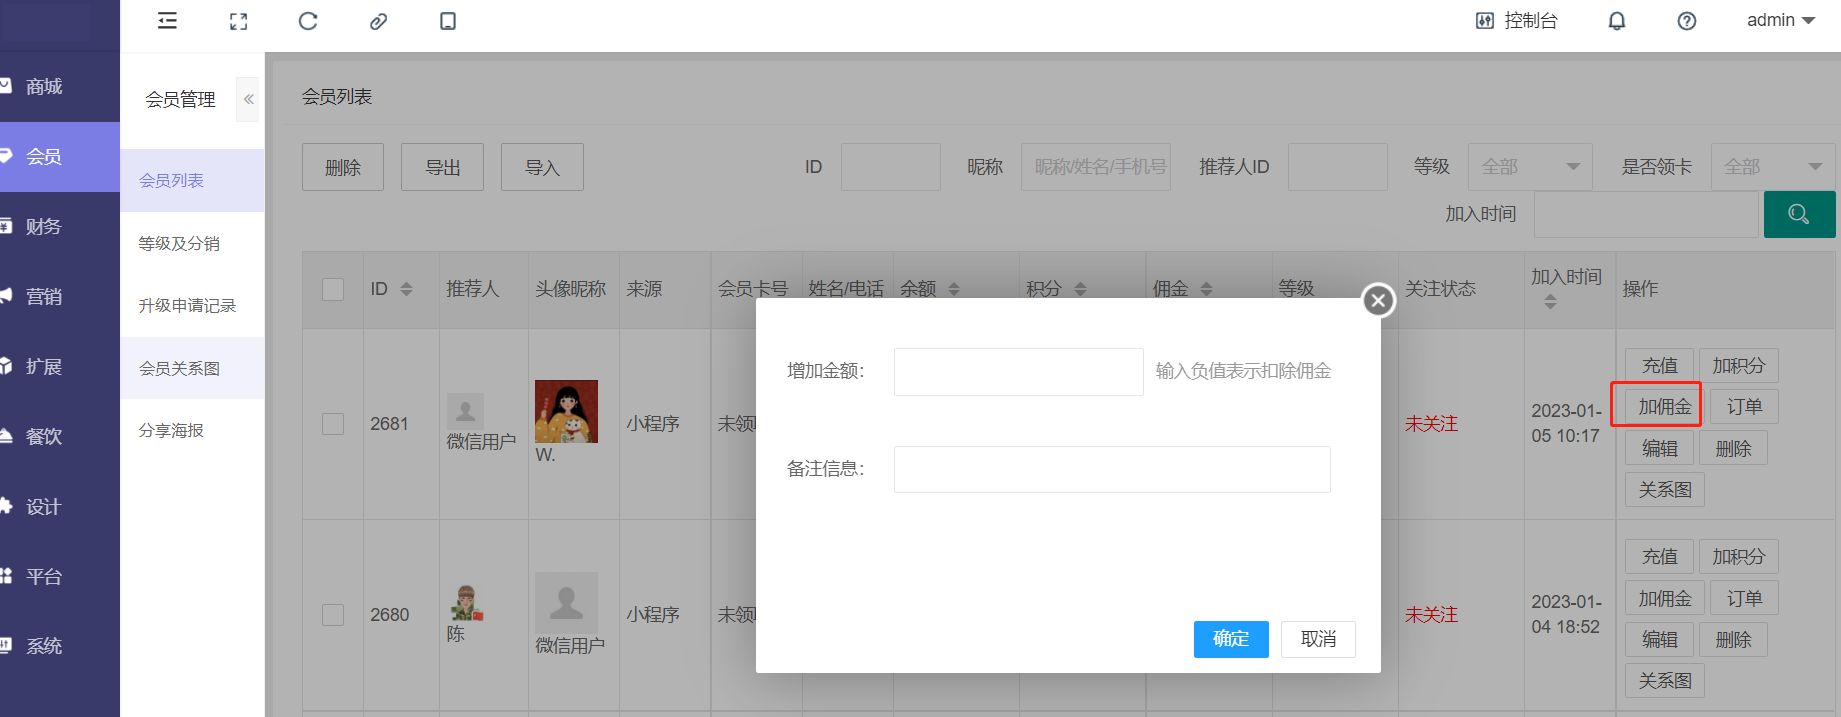Click the help question mark icon
Image resolution: width=1841 pixels, height=717 pixels.
pyautogui.click(x=1686, y=21)
